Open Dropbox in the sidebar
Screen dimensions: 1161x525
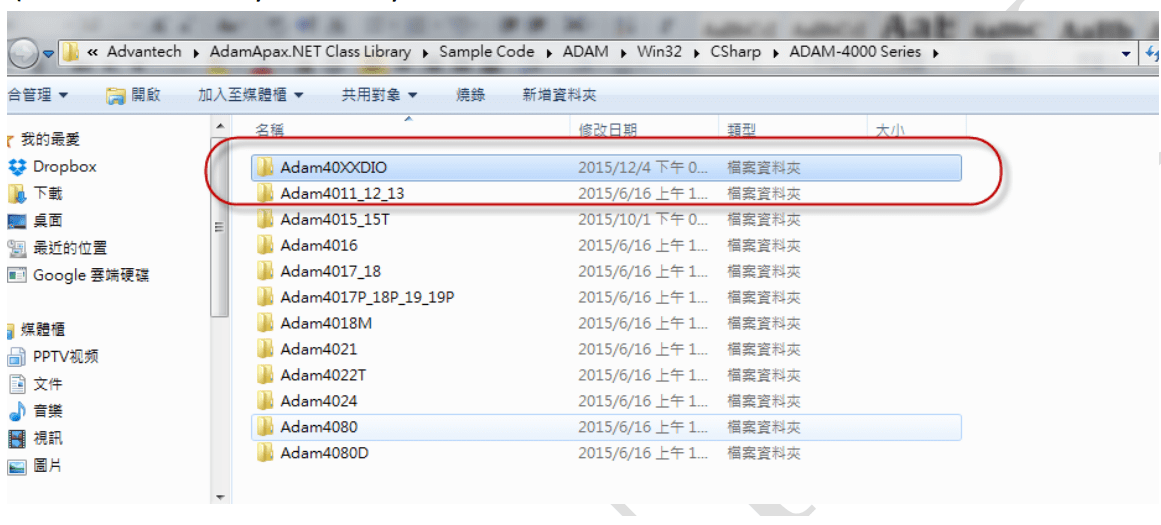(53, 167)
